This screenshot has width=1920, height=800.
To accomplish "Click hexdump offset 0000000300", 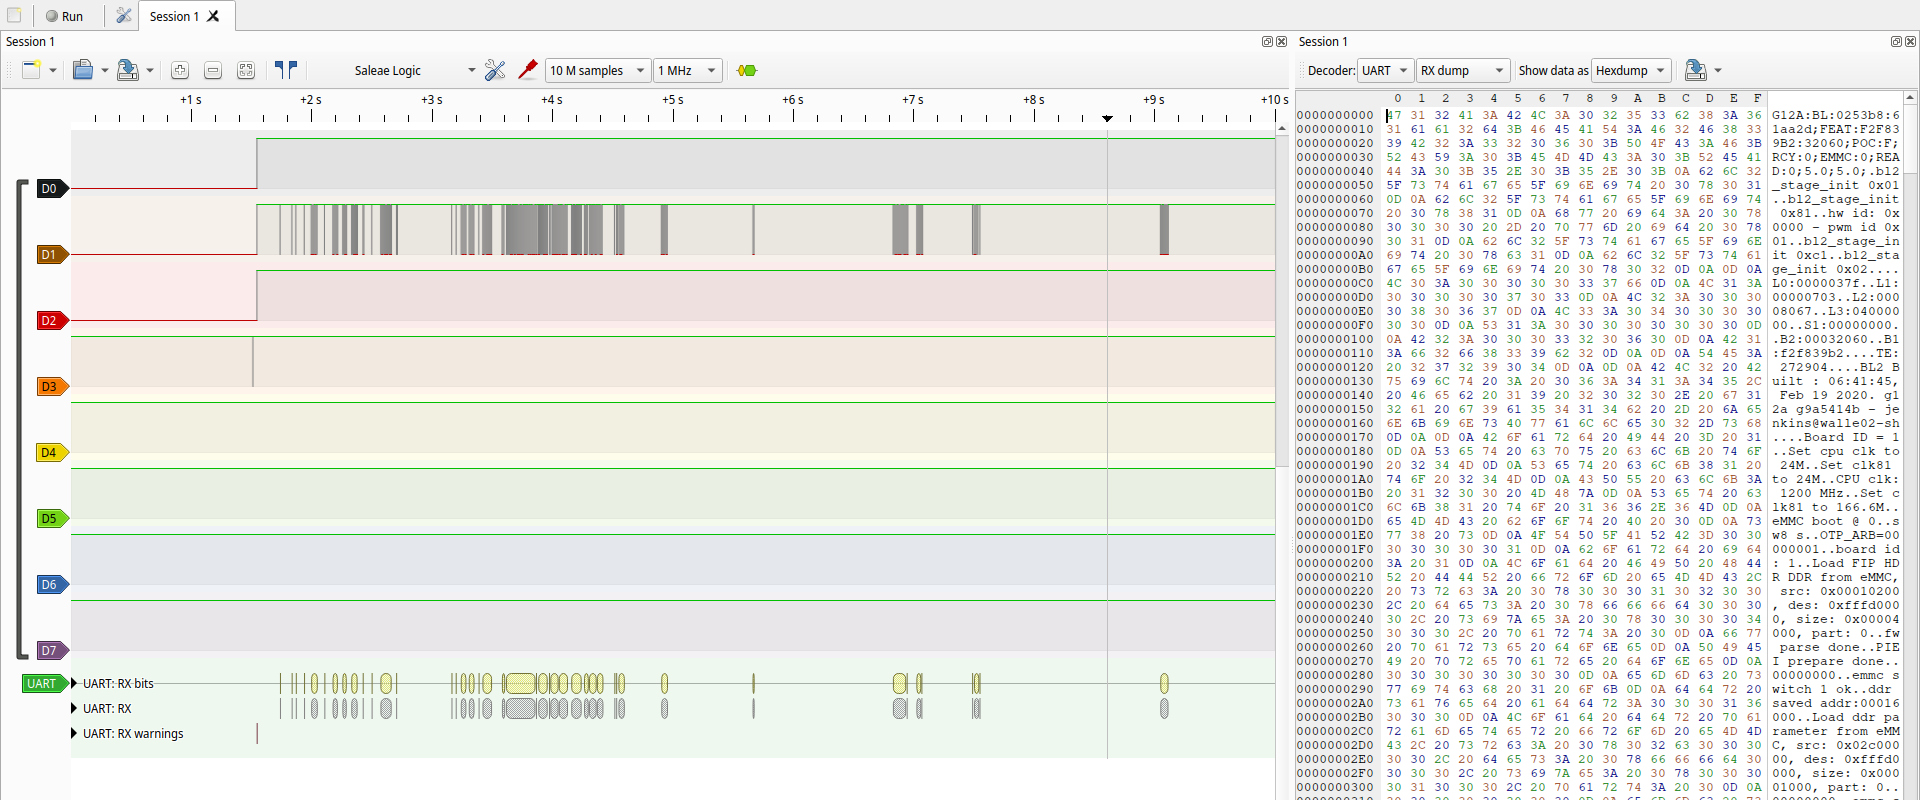I will [x=1335, y=787].
